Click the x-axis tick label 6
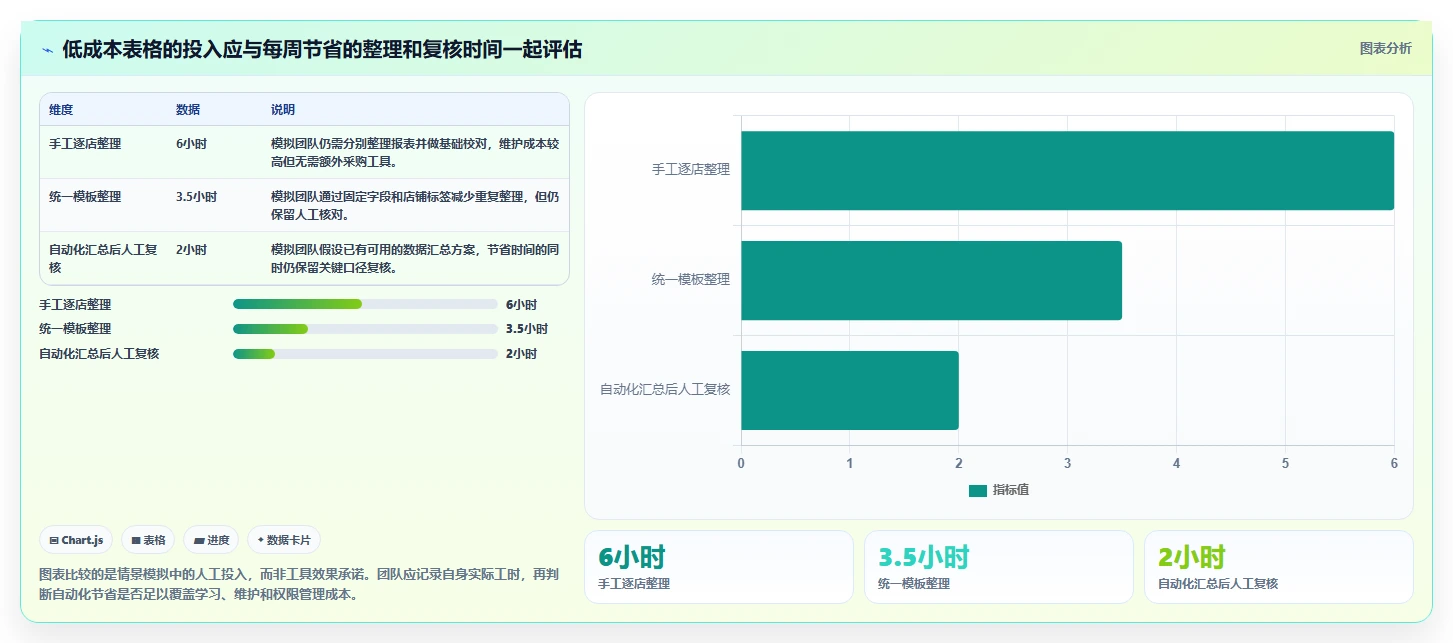Viewport: 1453px width, 643px height. pyautogui.click(x=1394, y=463)
